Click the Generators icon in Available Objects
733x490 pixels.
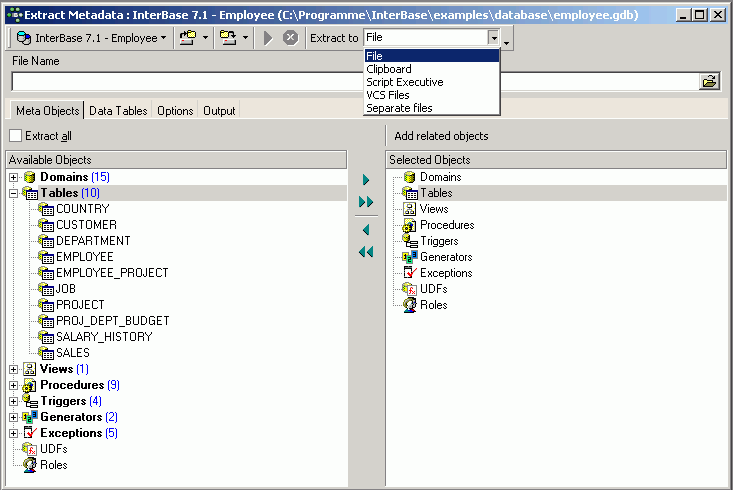pos(30,417)
